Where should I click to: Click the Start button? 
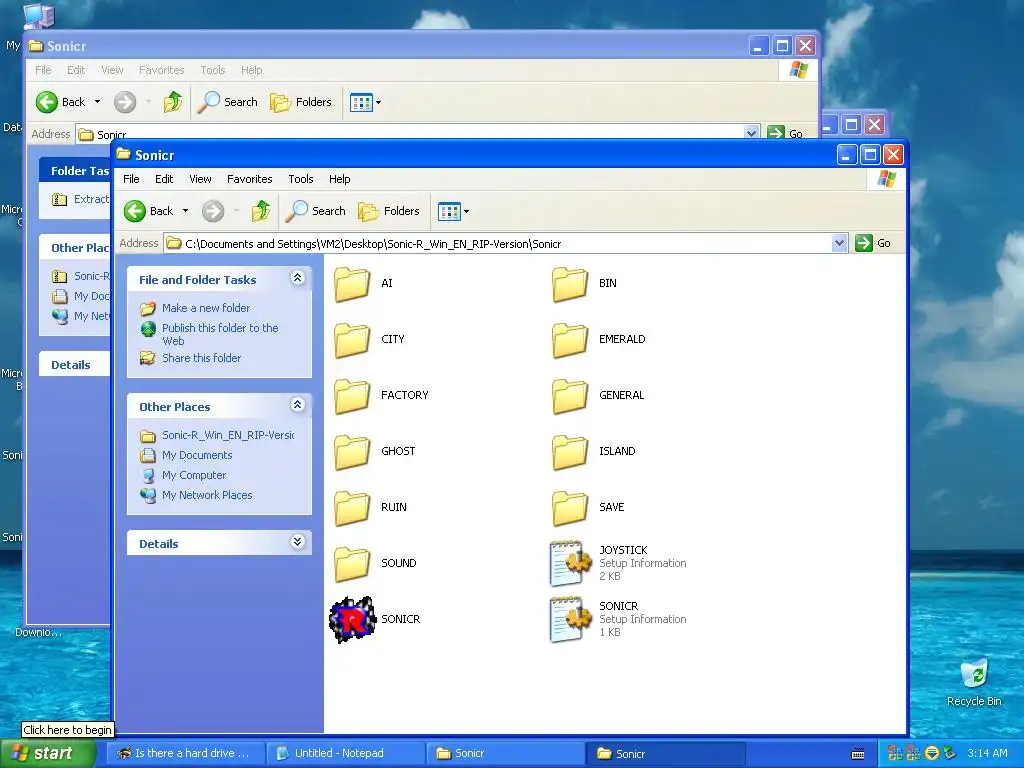(x=46, y=754)
